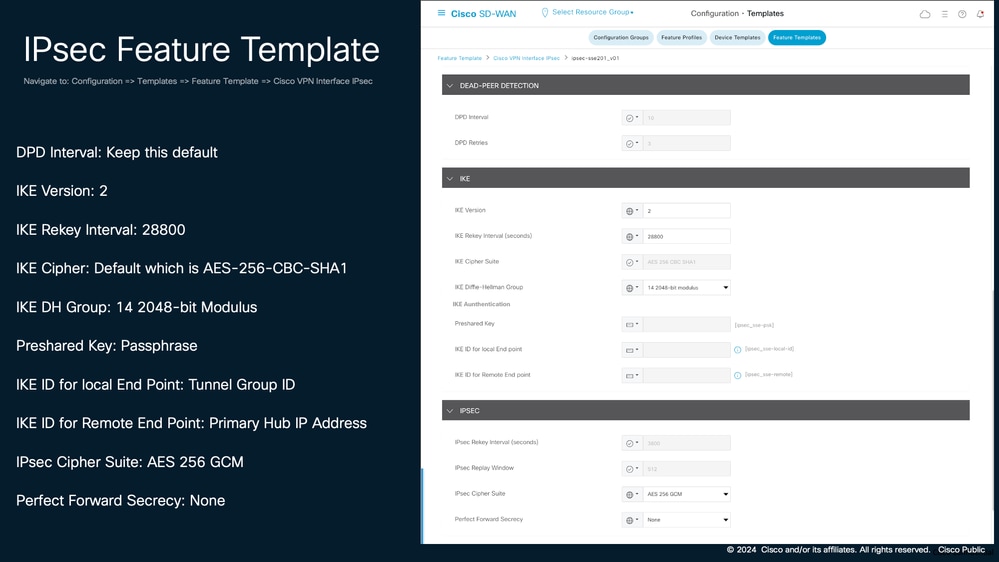Image resolution: width=999 pixels, height=562 pixels.
Task: Click the IPsec Rekey Interval field
Action: coord(687,443)
